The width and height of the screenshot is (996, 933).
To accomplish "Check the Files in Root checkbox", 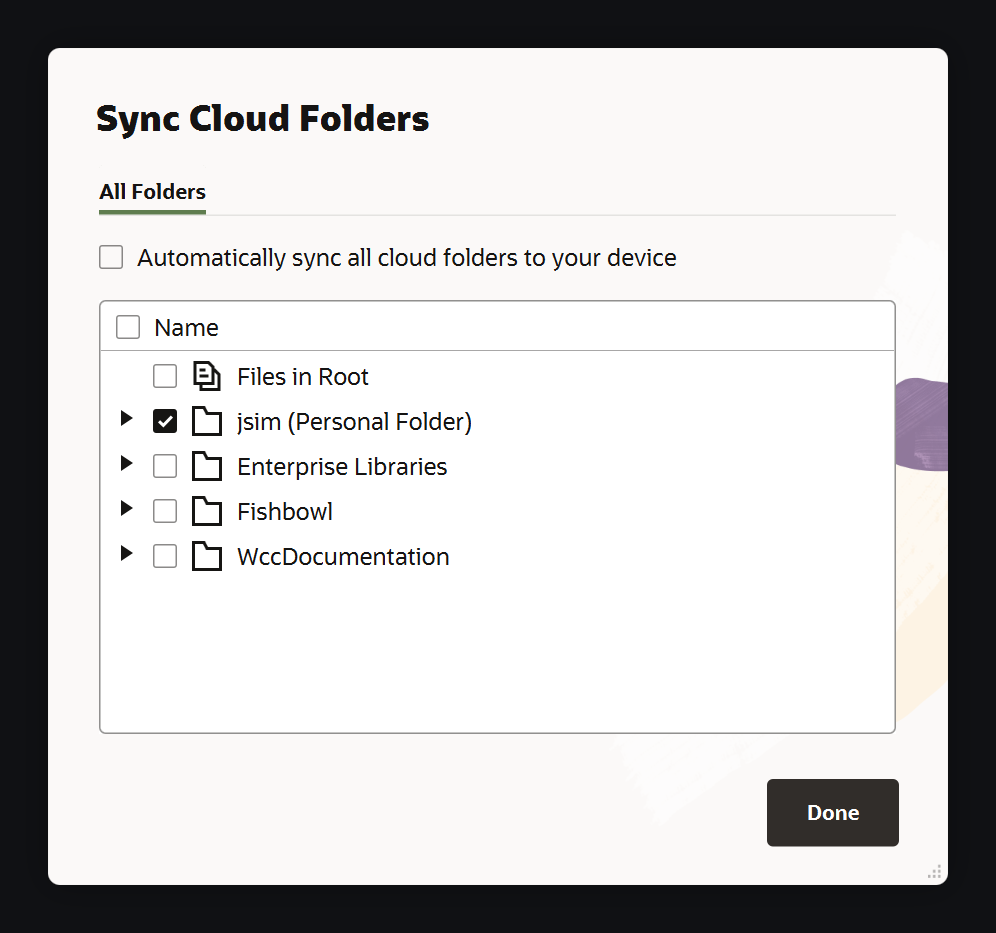I will [x=165, y=376].
